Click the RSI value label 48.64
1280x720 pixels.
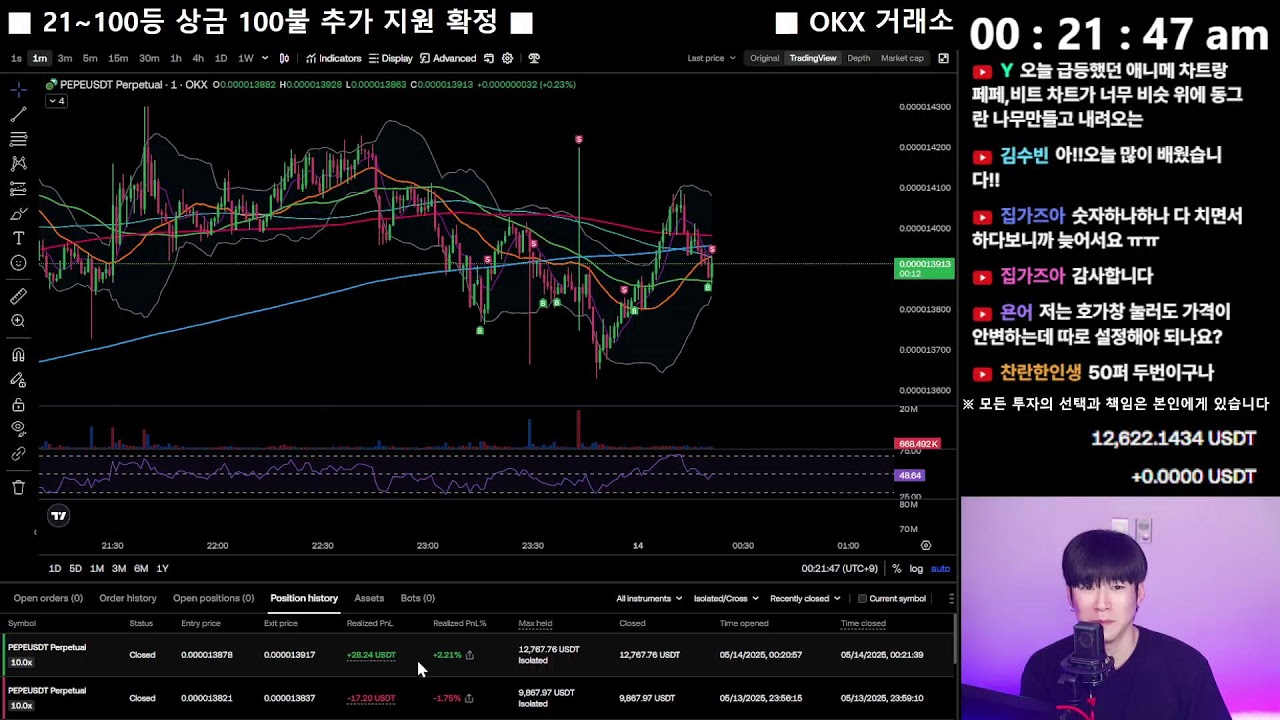(910, 475)
